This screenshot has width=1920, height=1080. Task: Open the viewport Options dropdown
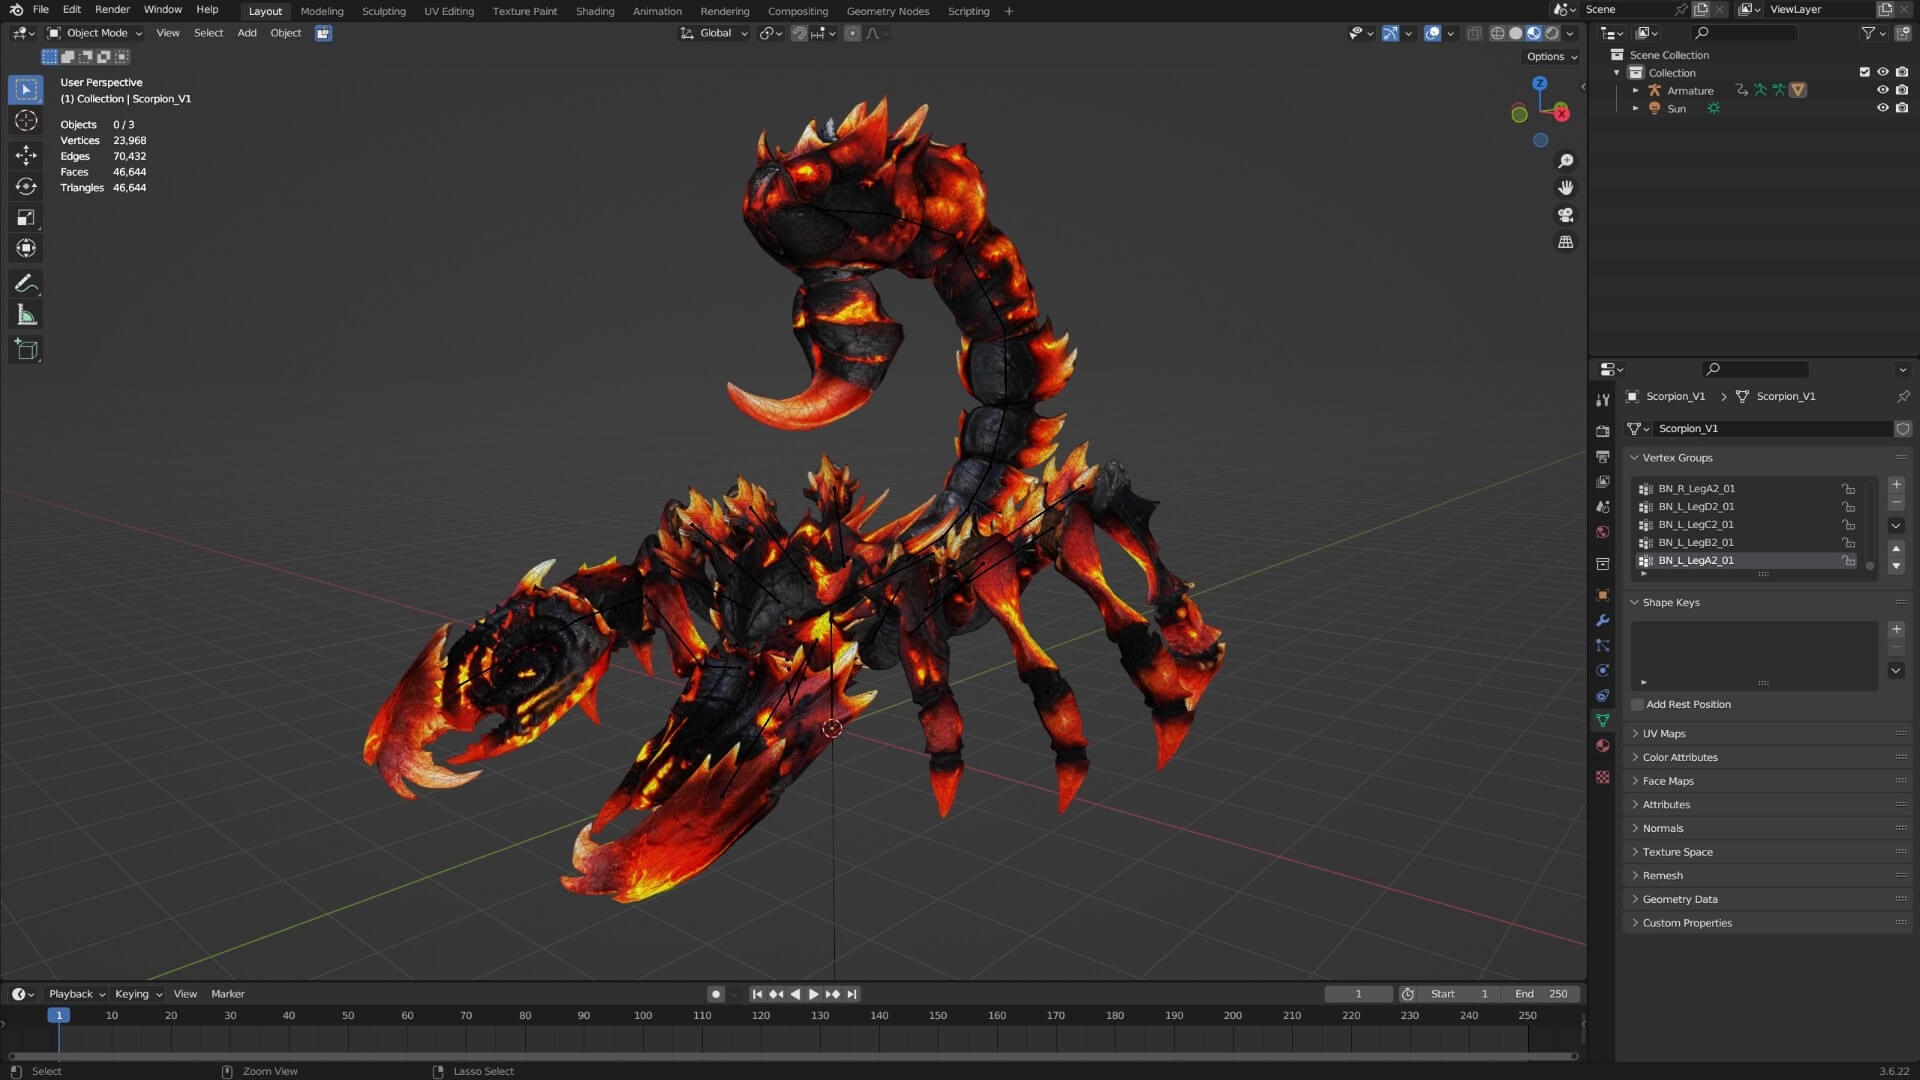coord(1552,57)
